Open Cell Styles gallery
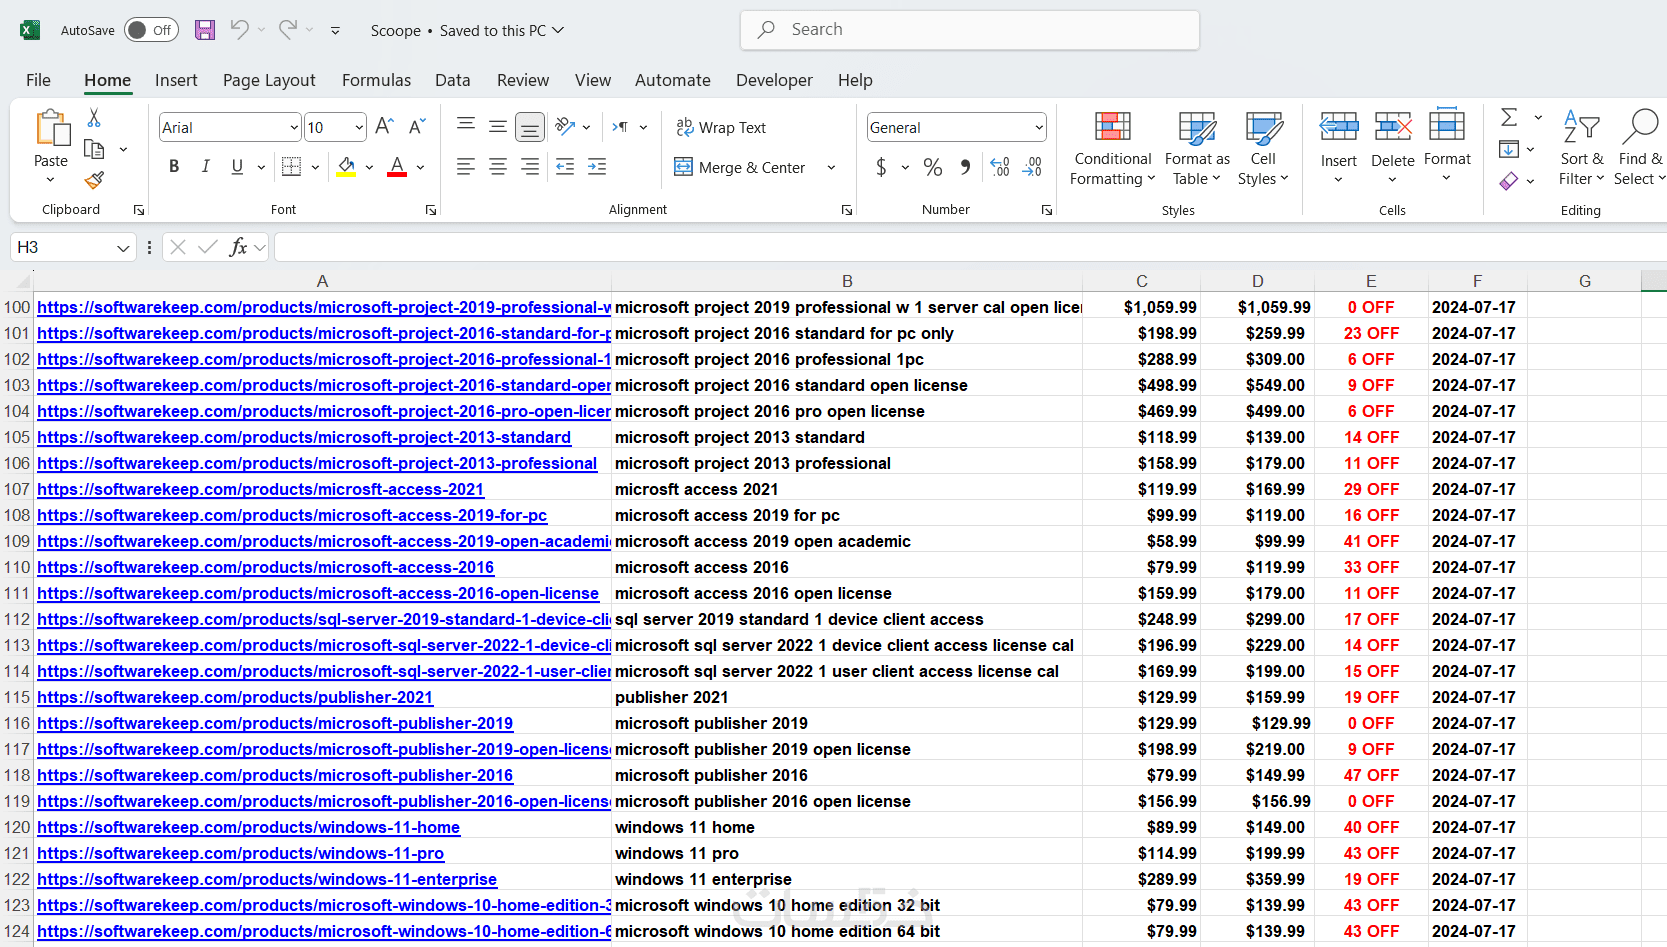The width and height of the screenshot is (1667, 947). tap(1263, 148)
